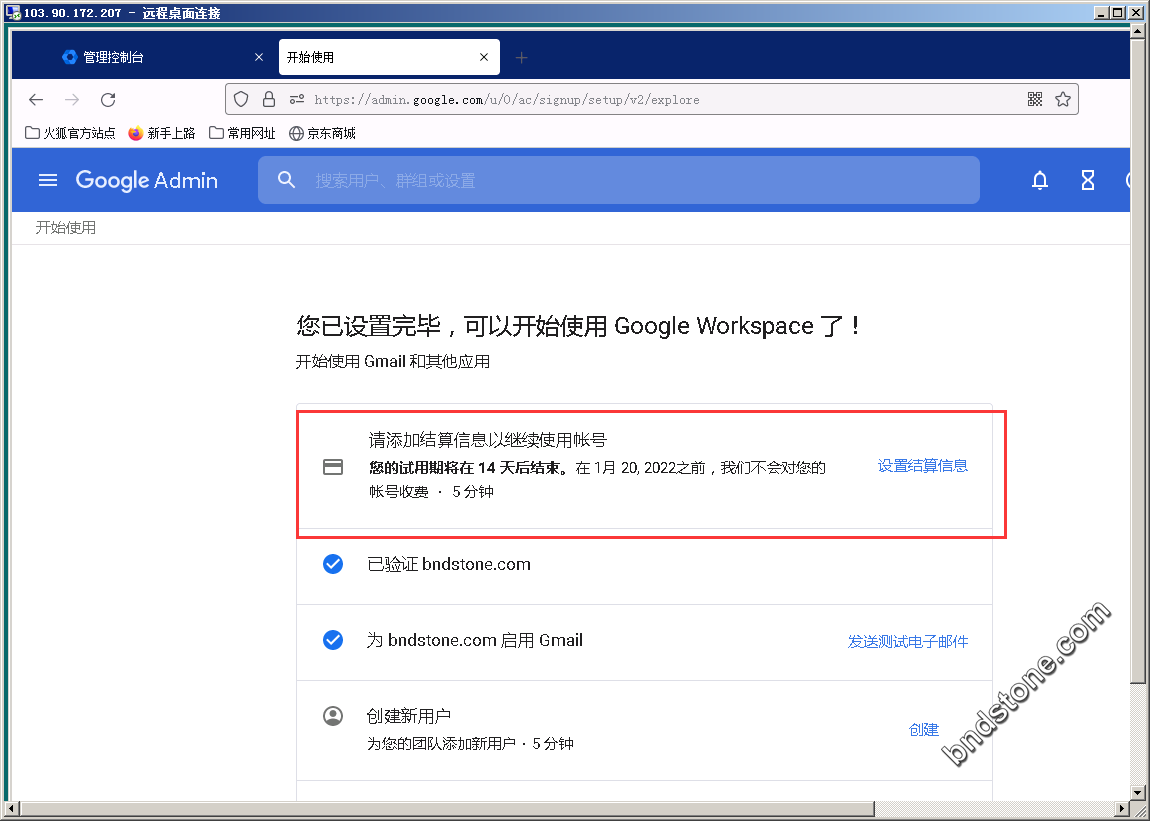Click the browser forward arrow

pos(72,100)
